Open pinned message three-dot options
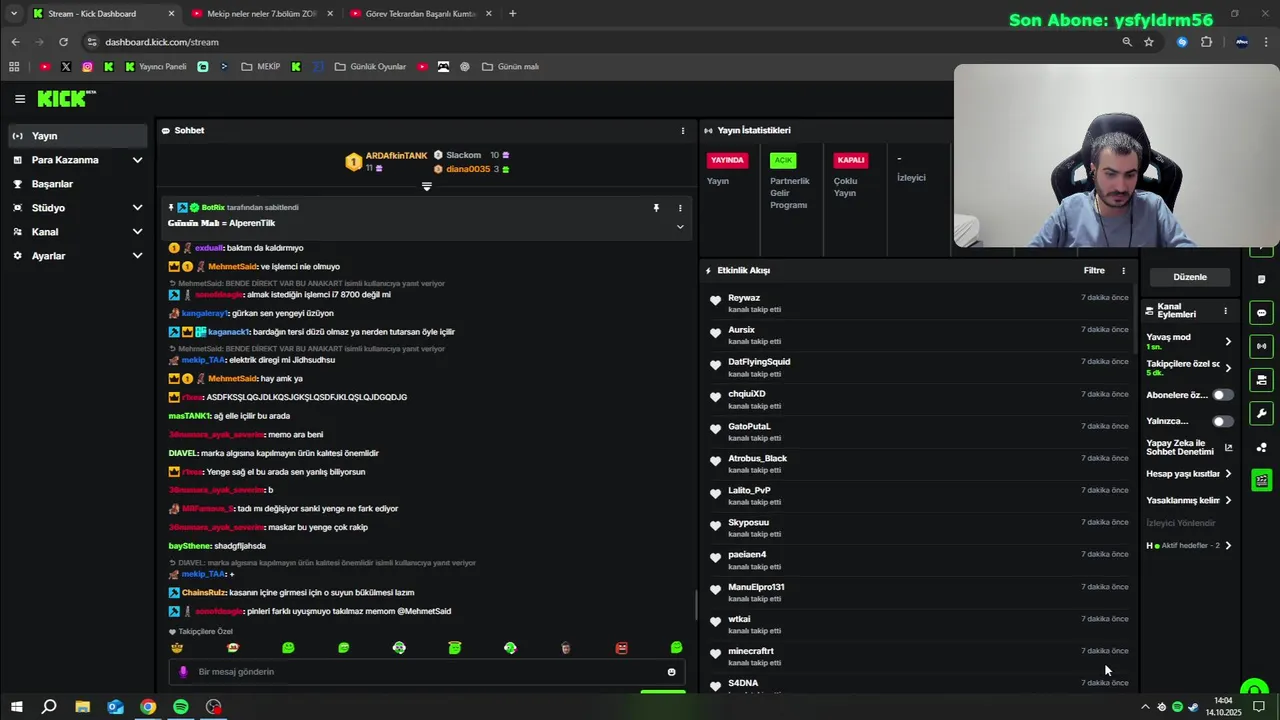Screen dimensions: 1280x720 point(680,208)
